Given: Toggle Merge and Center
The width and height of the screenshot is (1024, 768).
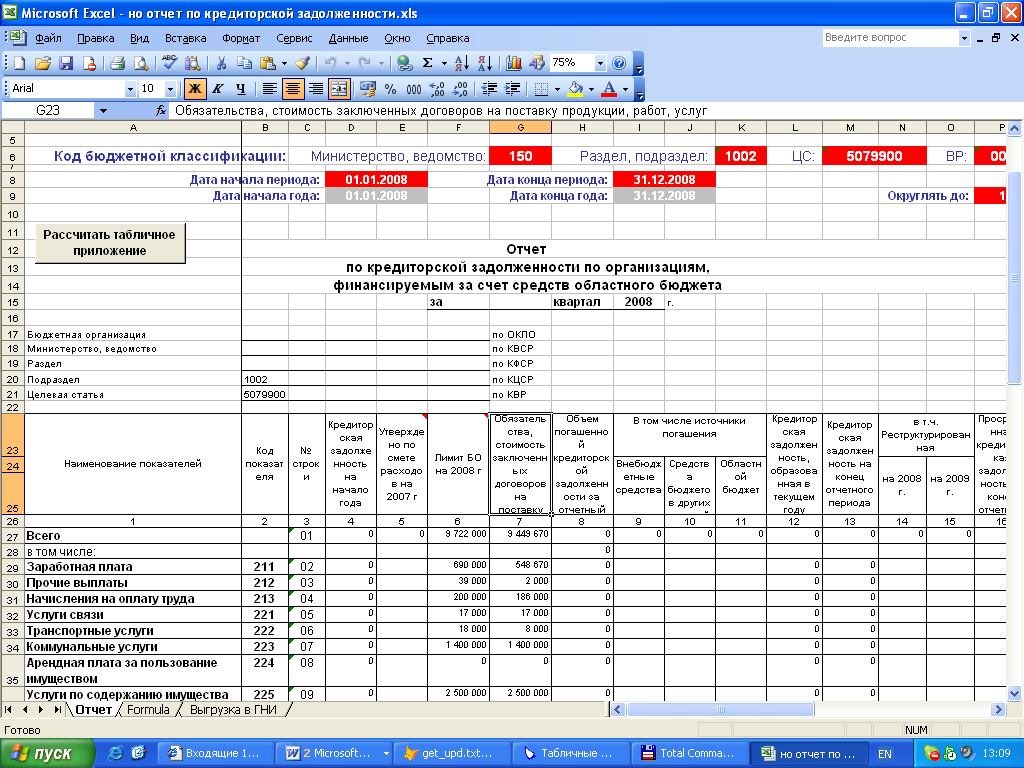Looking at the screenshot, I should point(339,89).
